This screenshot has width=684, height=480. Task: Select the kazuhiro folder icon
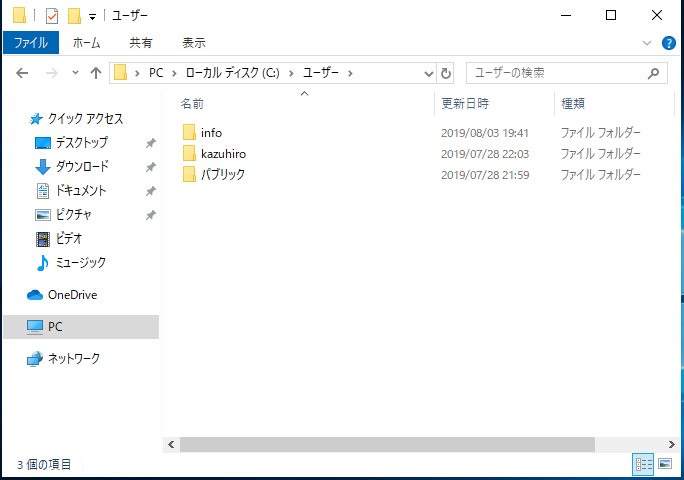click(189, 154)
